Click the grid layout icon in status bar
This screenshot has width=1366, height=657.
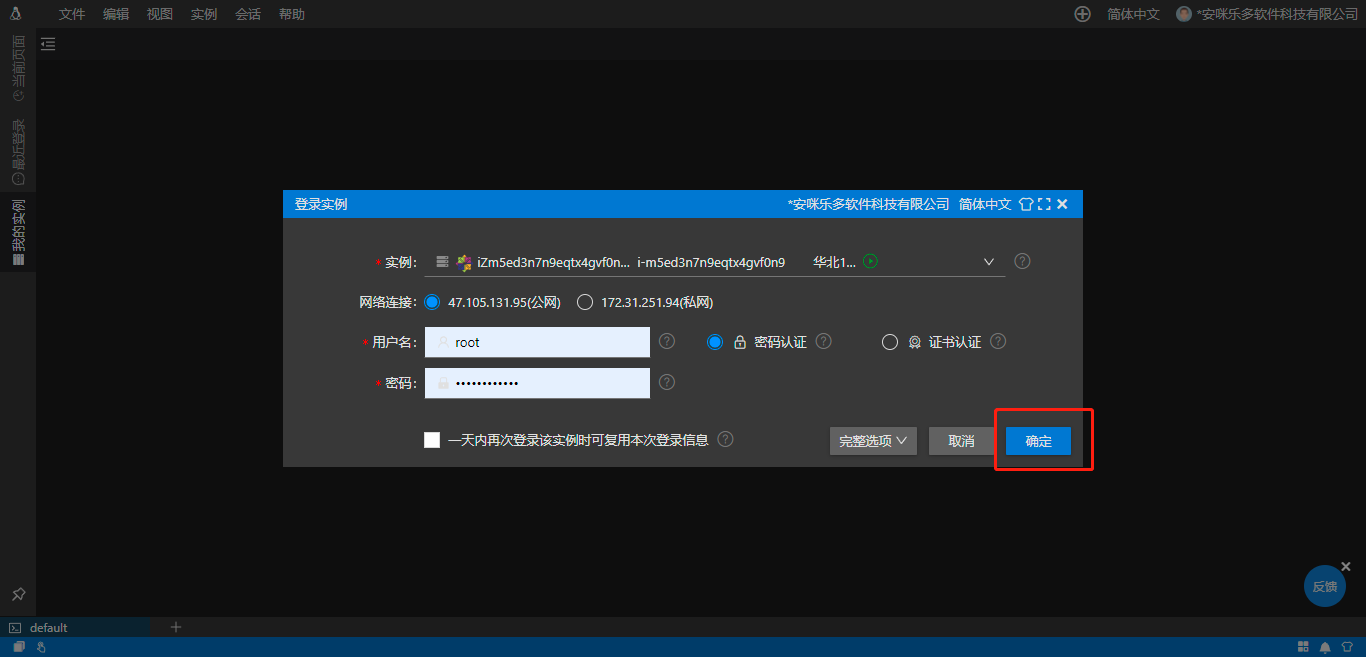click(x=1303, y=647)
